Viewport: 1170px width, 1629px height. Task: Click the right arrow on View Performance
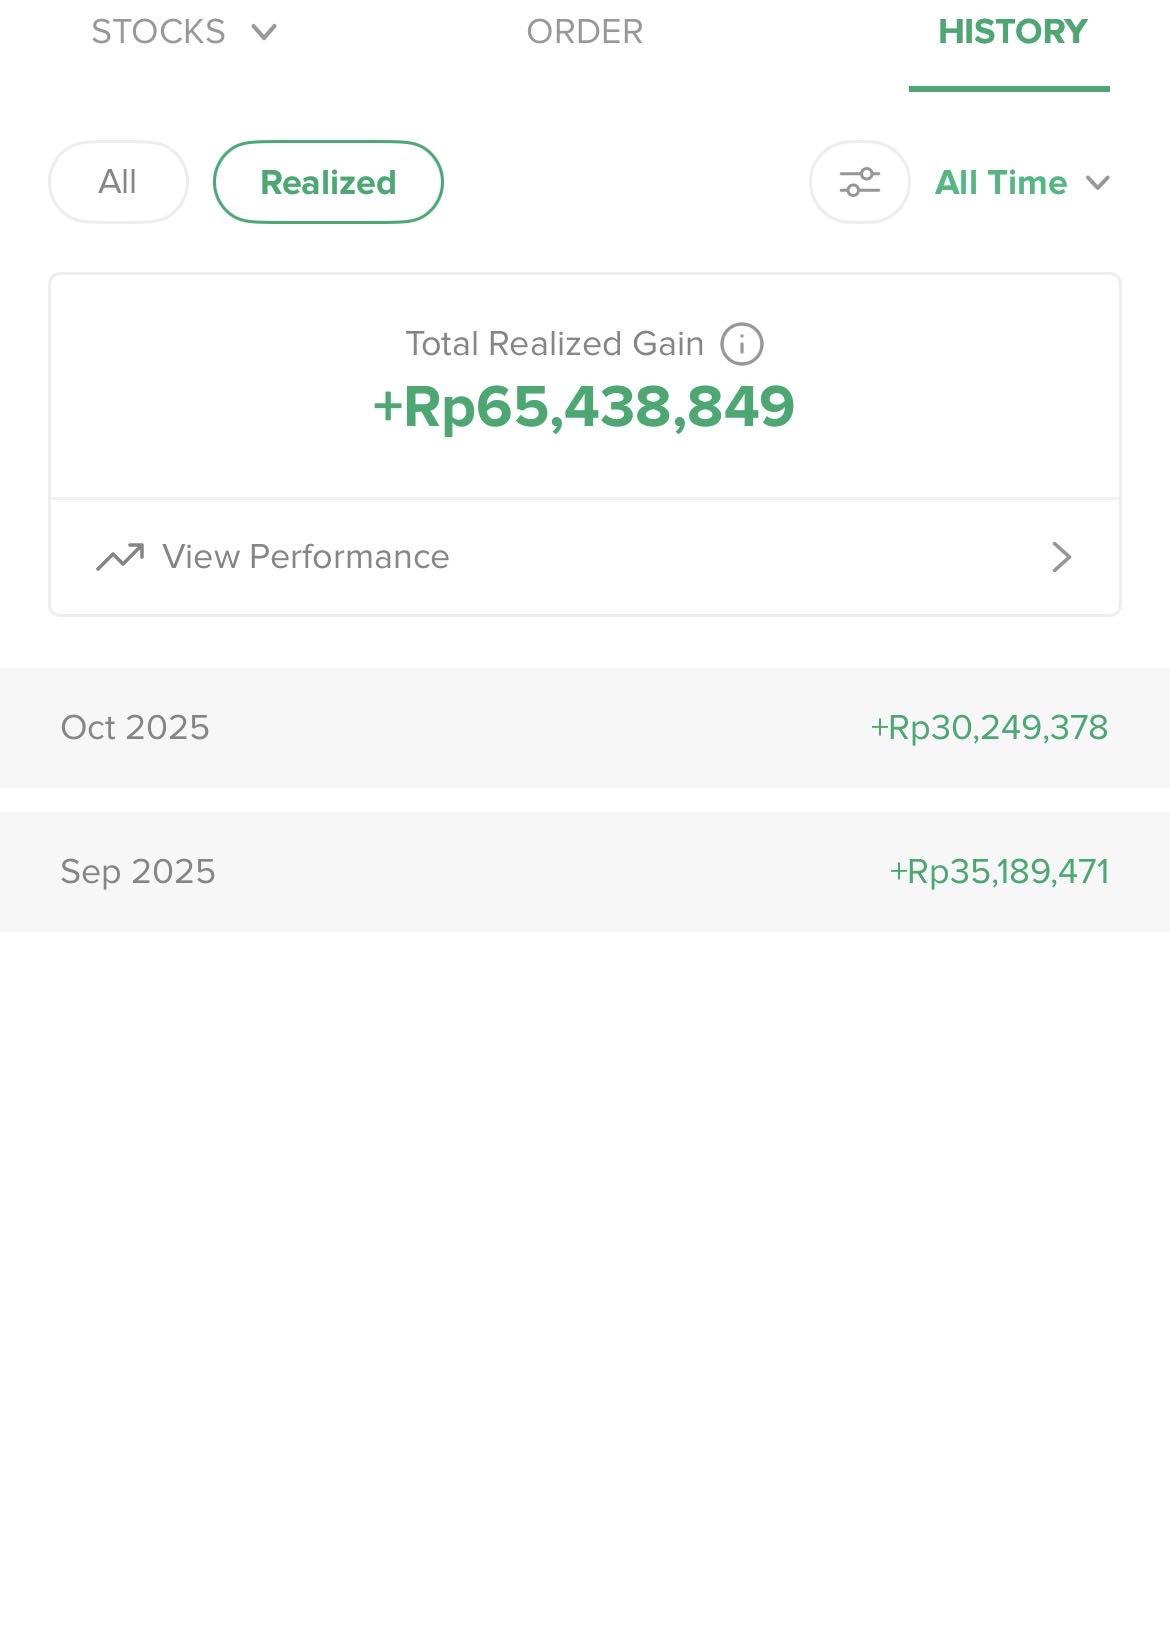pos(1061,557)
